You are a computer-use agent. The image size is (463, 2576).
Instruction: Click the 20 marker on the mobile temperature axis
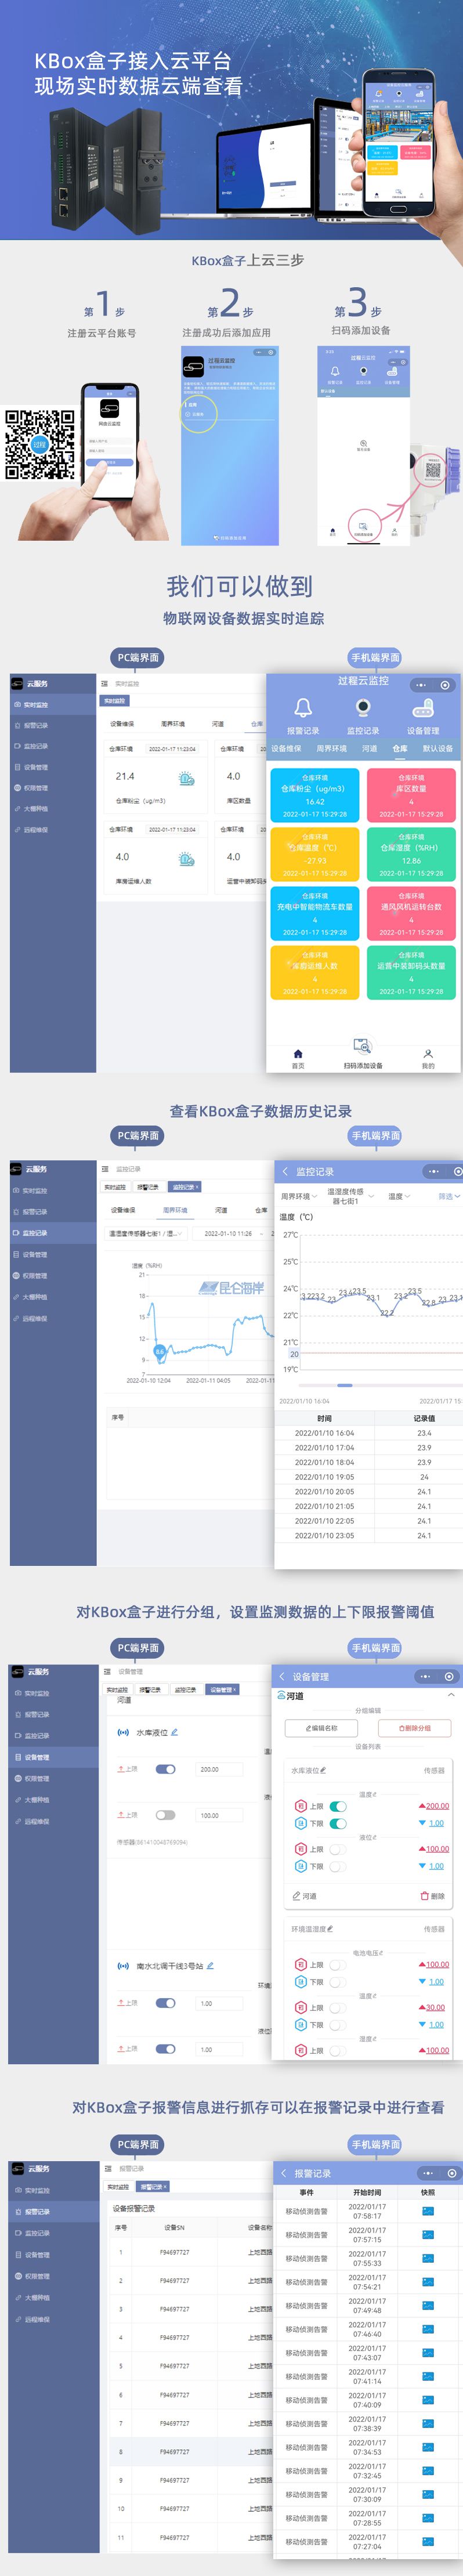coord(294,1354)
